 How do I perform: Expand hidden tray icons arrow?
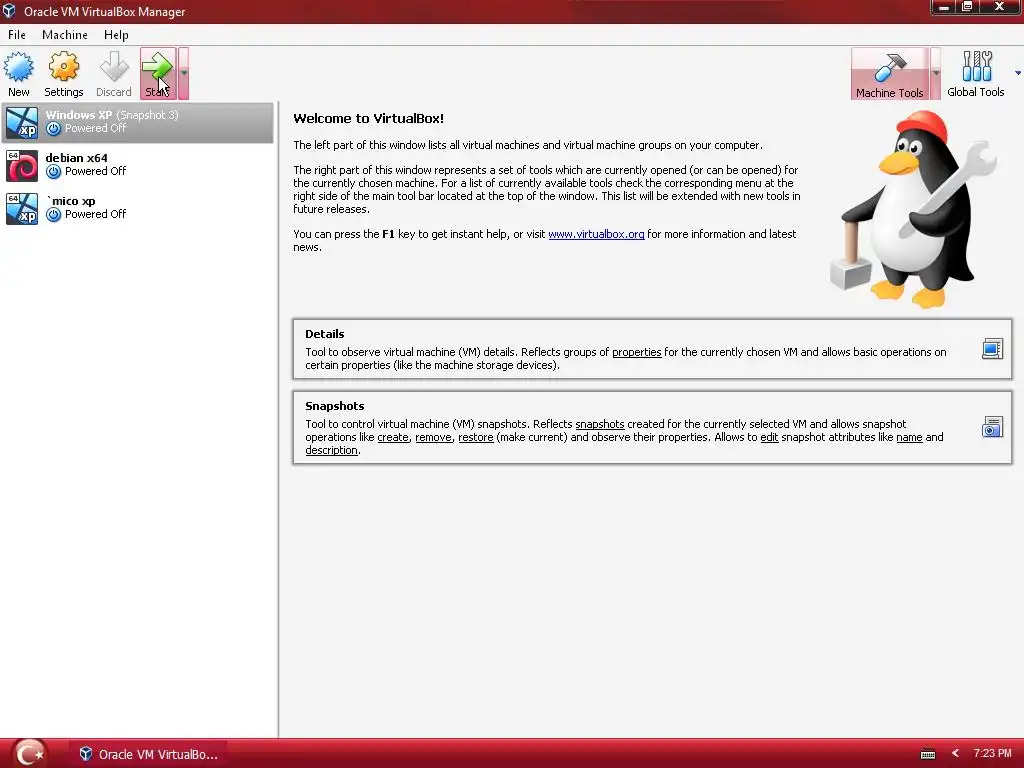tap(955, 754)
